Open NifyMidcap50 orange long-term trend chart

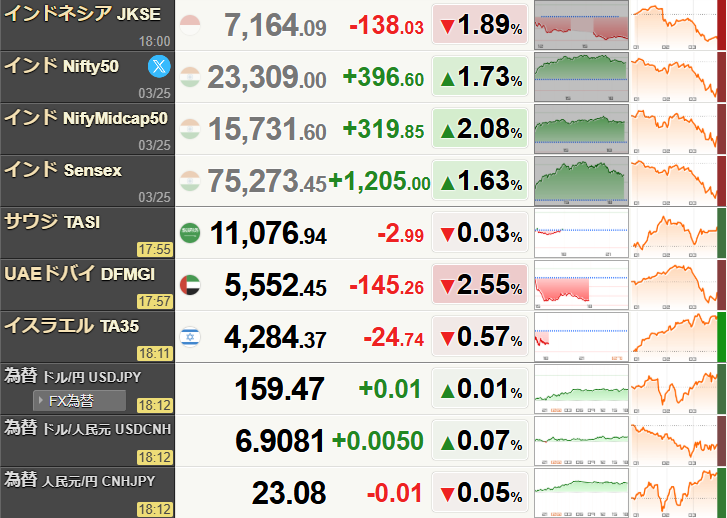674,129
